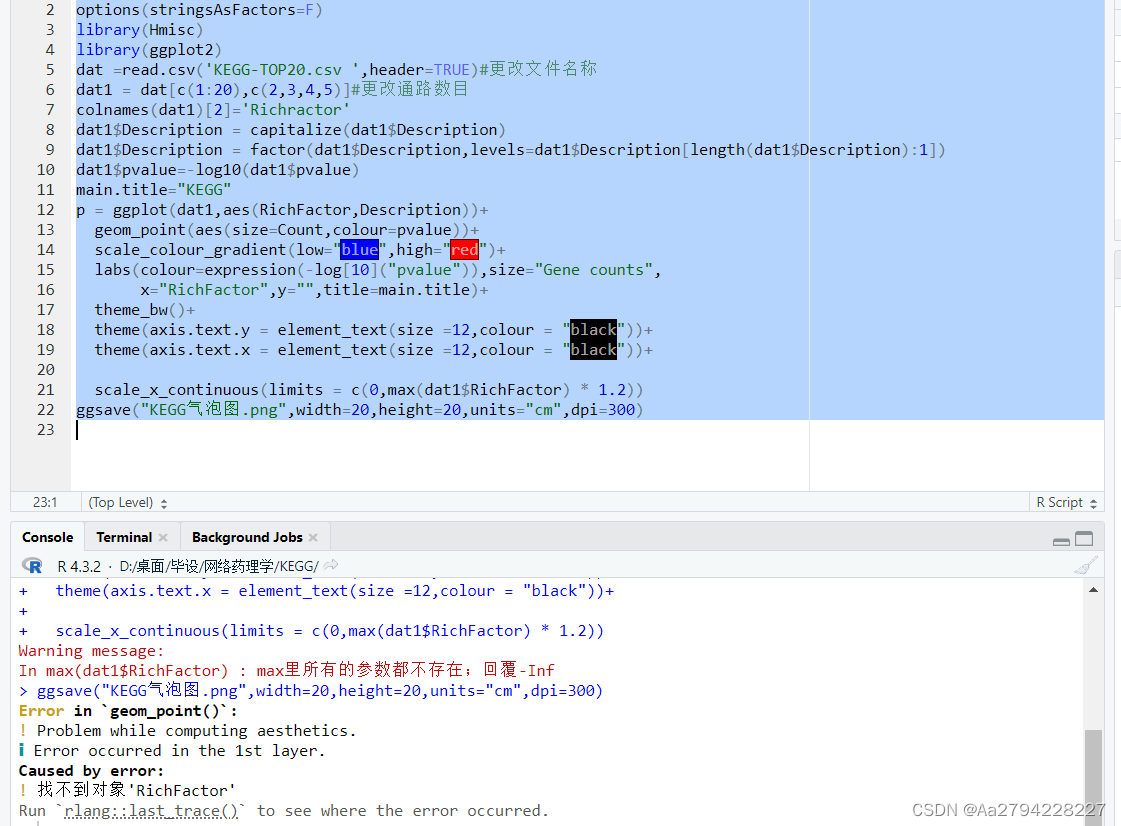Click line number 22 in the editor gutter
Viewport: 1121px width, 826px height.
coord(45,409)
